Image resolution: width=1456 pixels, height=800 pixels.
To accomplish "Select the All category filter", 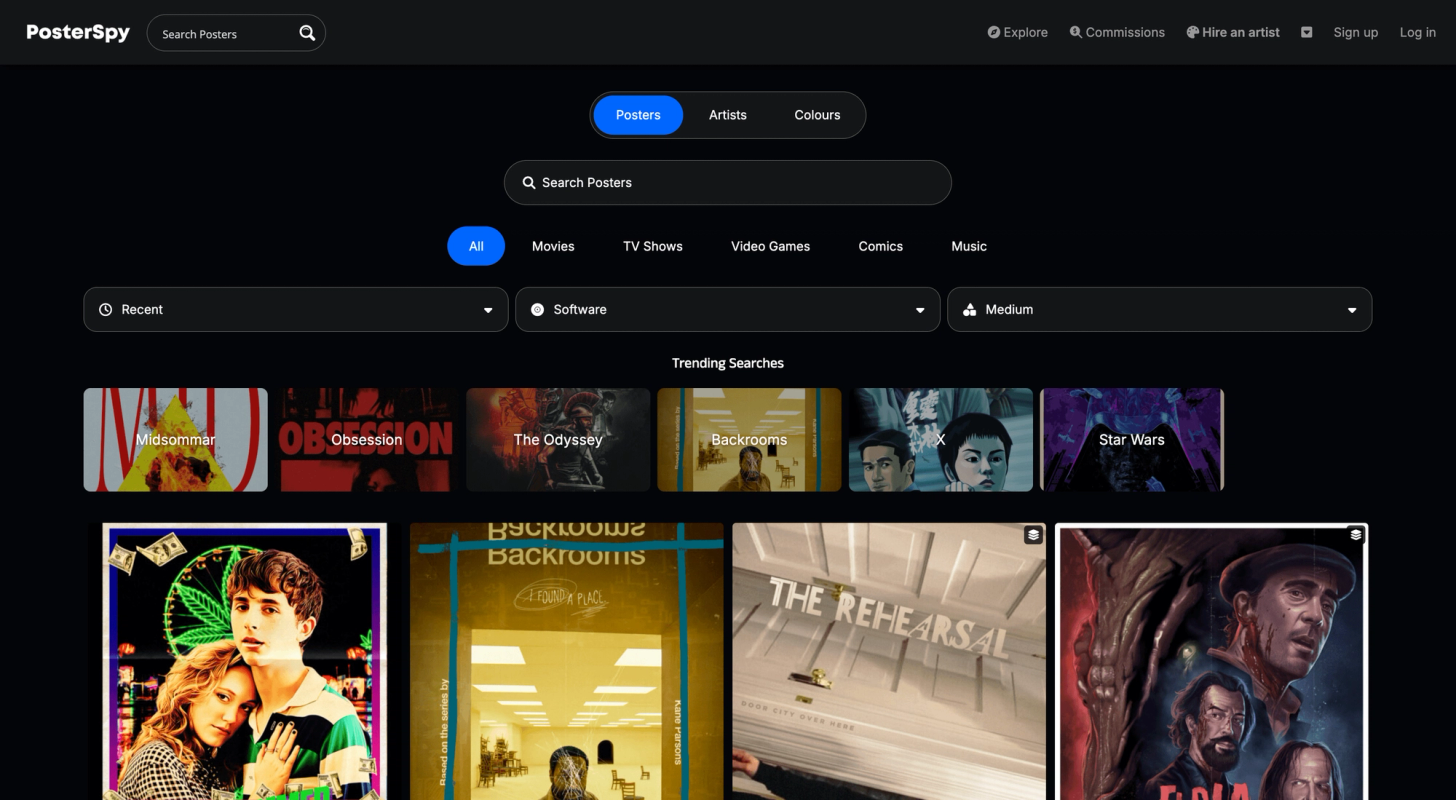I will pyautogui.click(x=476, y=246).
